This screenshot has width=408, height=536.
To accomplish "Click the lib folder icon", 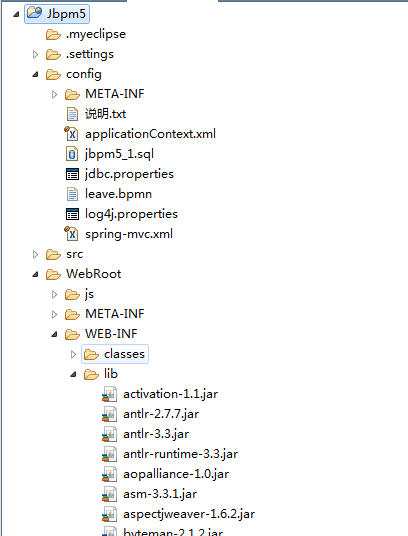I will click(91, 374).
